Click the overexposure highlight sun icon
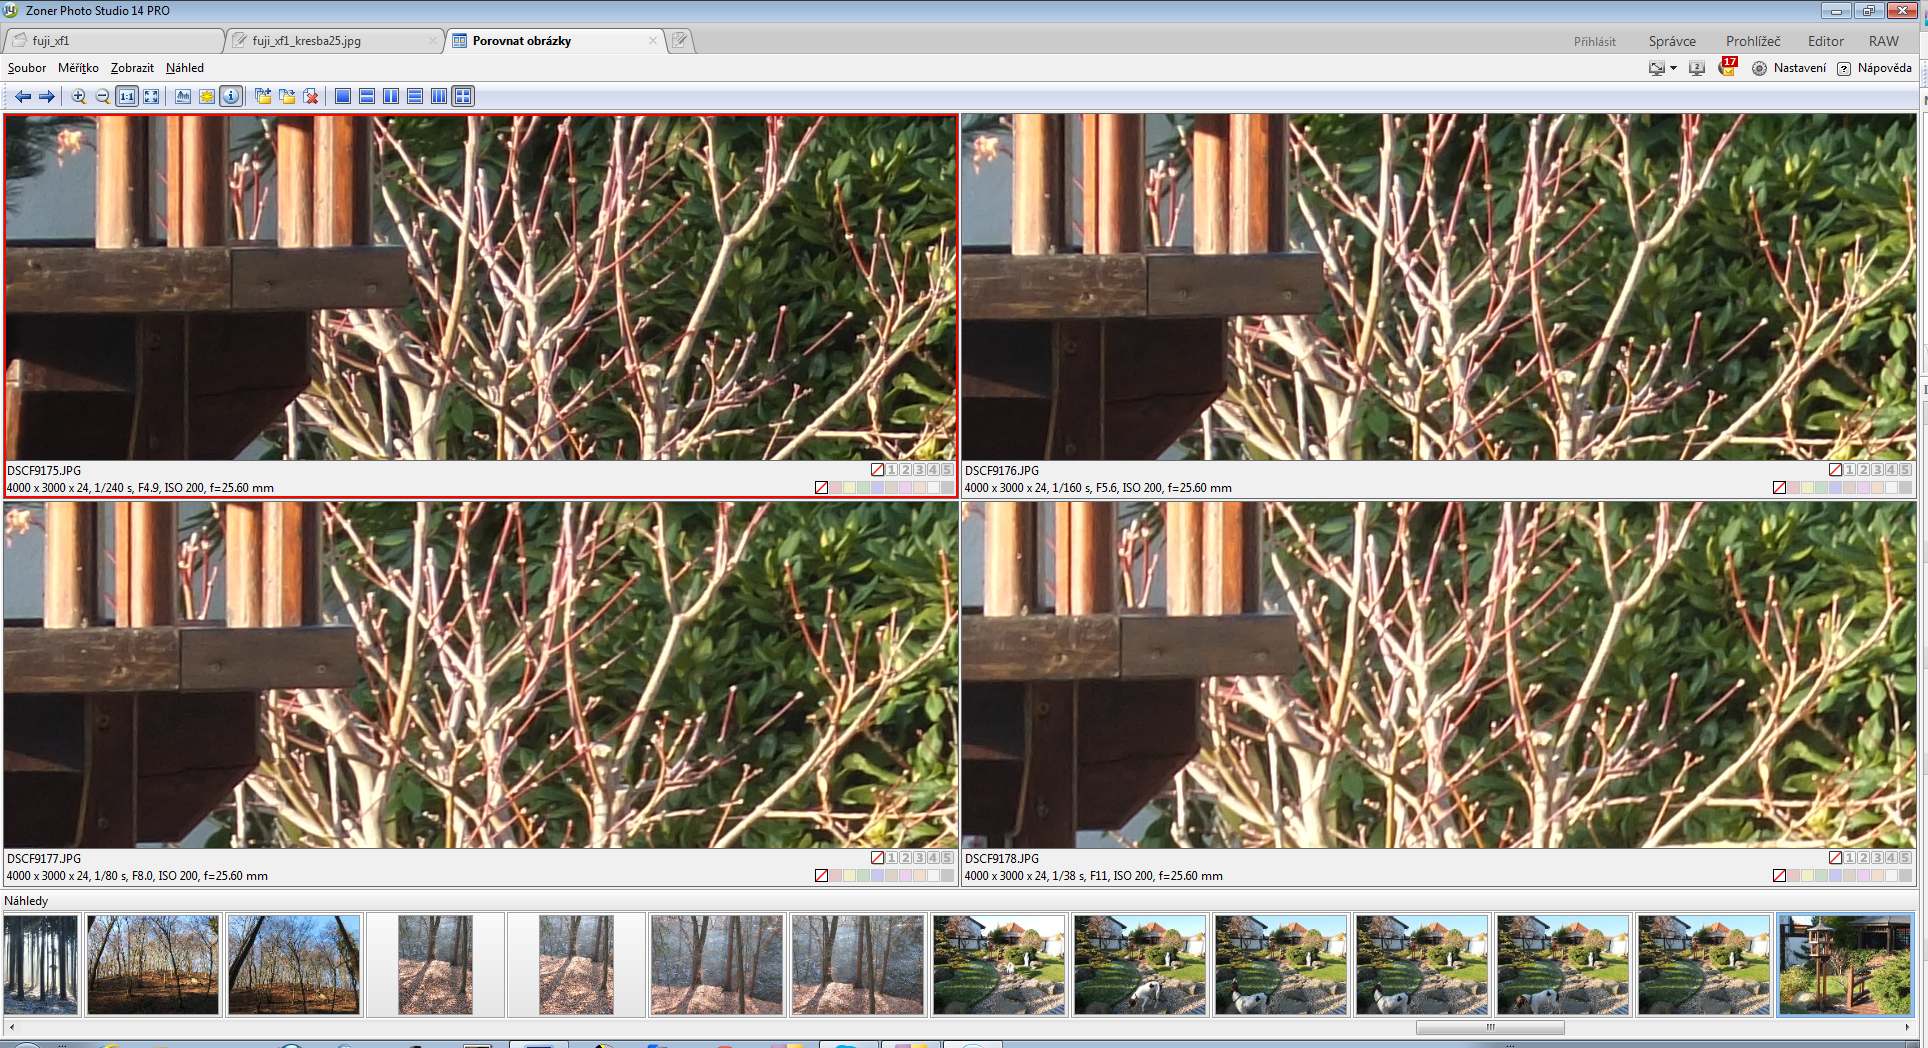 click(x=207, y=97)
